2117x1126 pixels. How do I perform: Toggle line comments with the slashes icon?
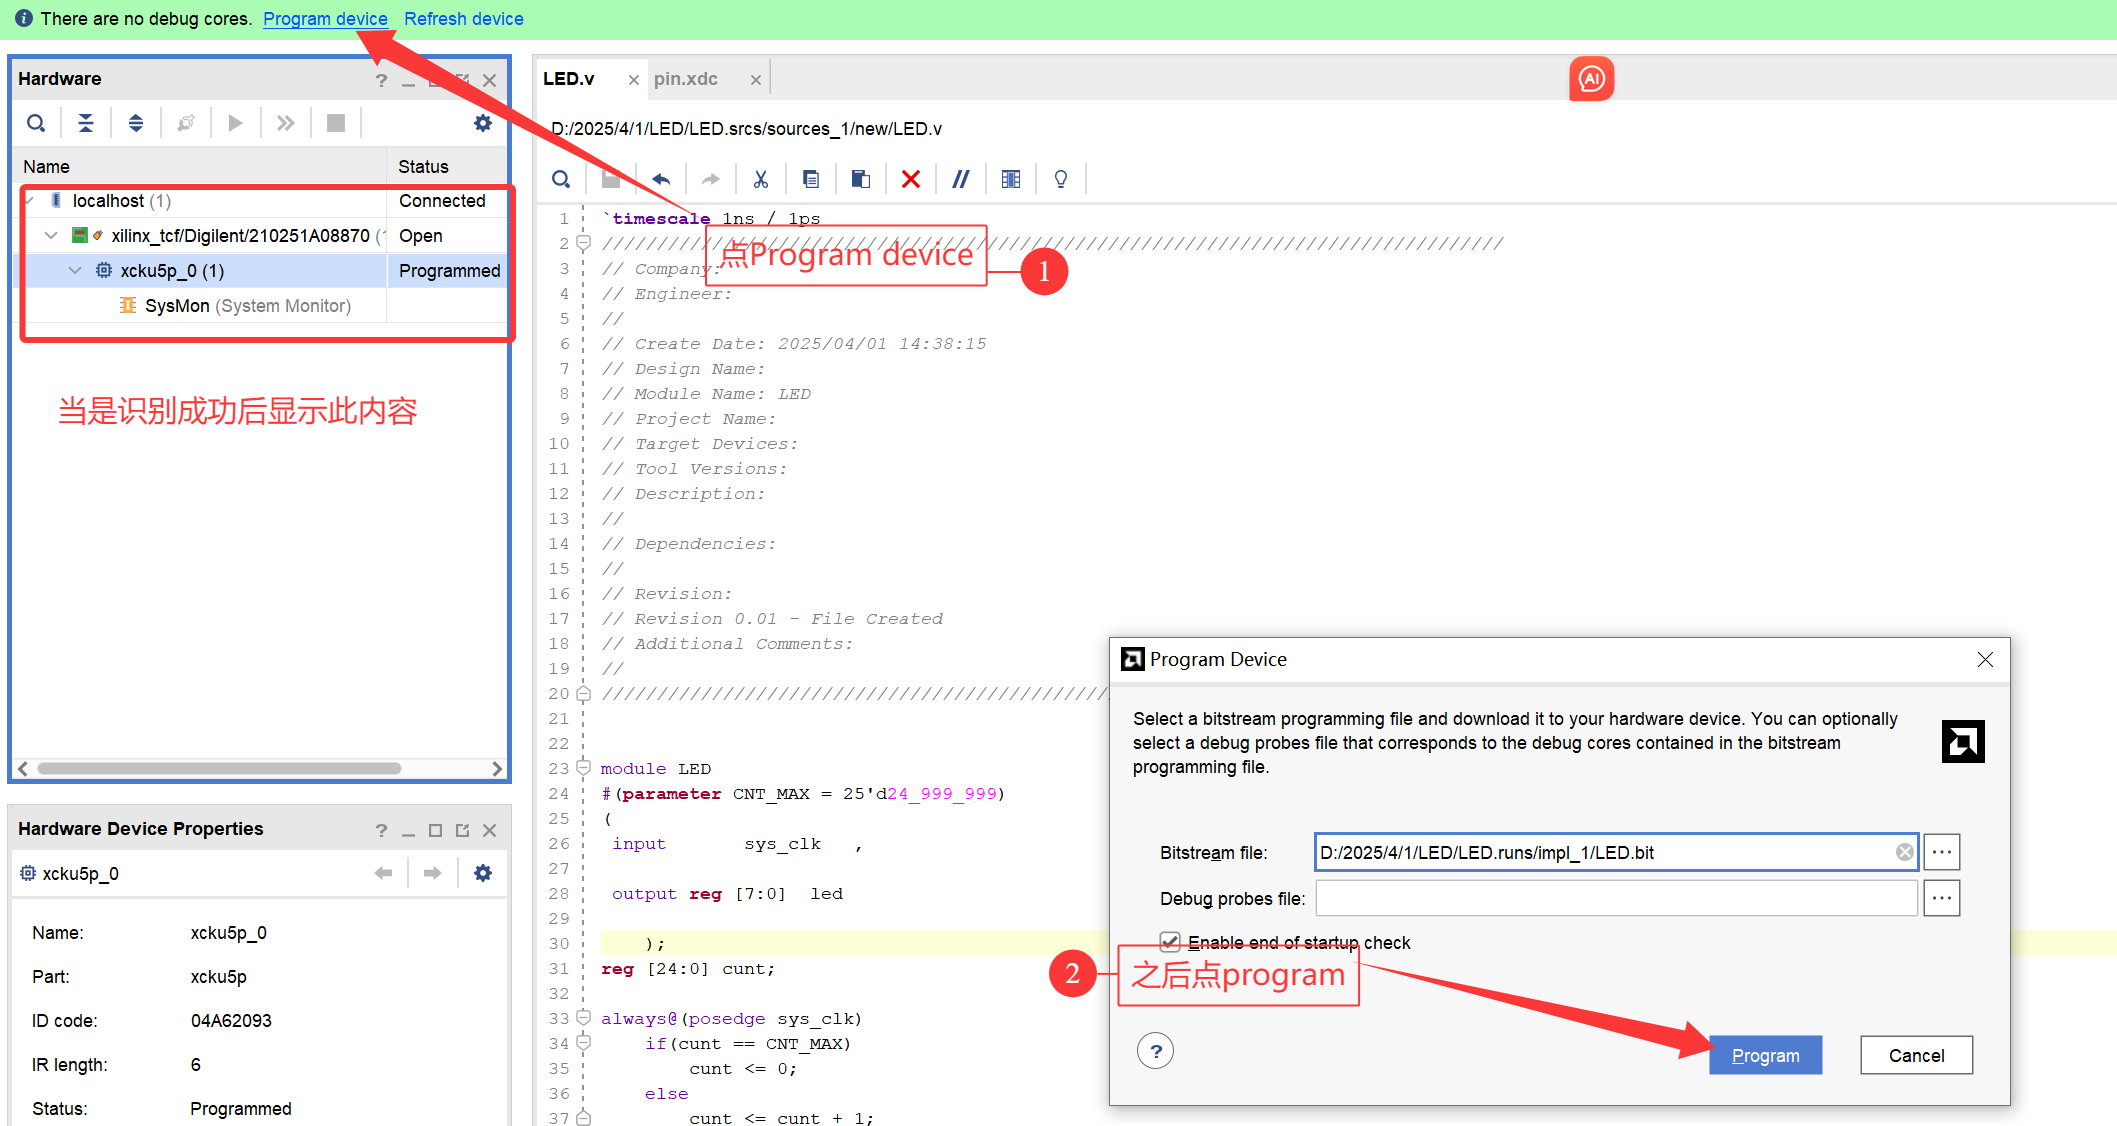click(960, 179)
